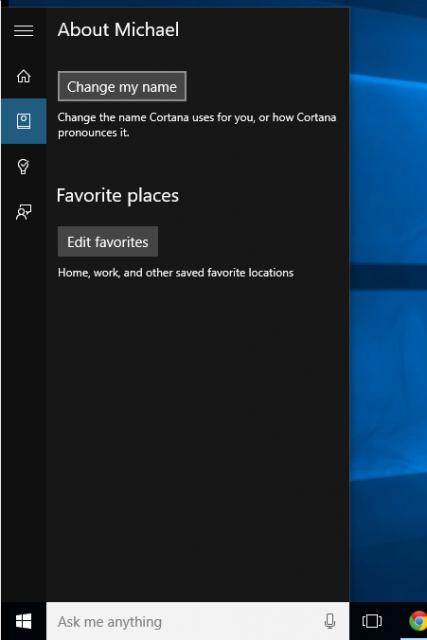This screenshot has height=640, width=427.
Task: Click the Edit favorites button
Action: coord(108,242)
